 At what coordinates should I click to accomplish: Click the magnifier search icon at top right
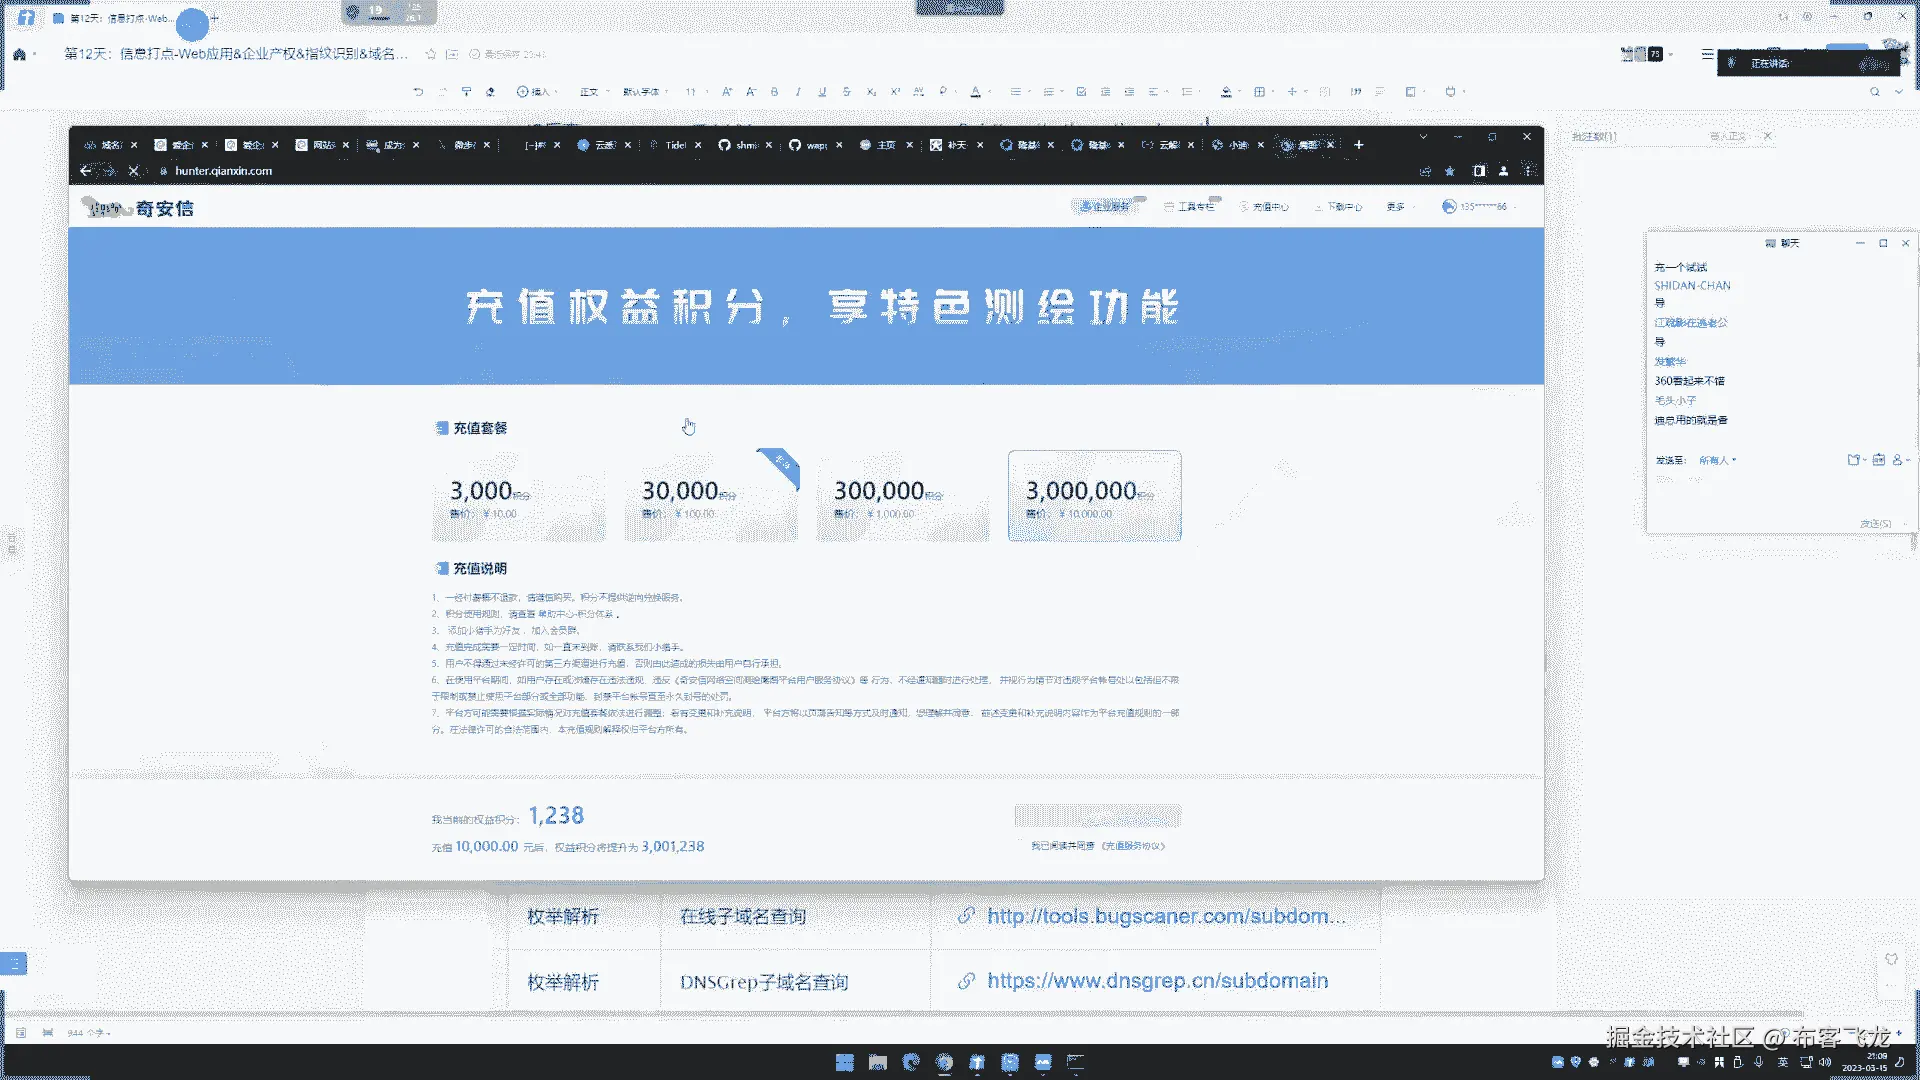[1875, 92]
